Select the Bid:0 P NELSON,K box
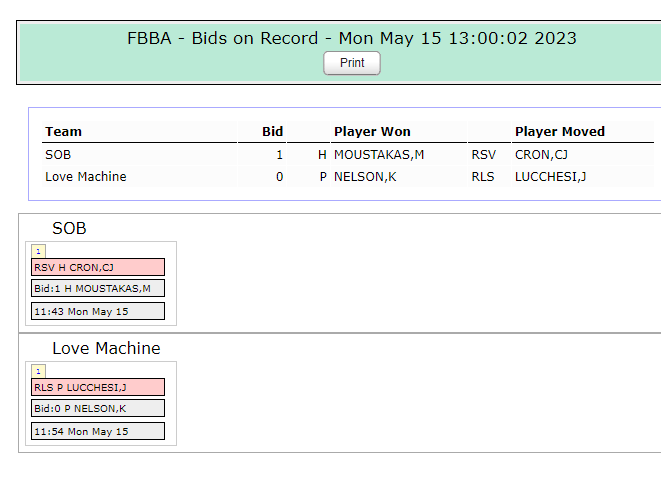Image resolution: width=661 pixels, height=493 pixels. pyautogui.click(x=98, y=408)
